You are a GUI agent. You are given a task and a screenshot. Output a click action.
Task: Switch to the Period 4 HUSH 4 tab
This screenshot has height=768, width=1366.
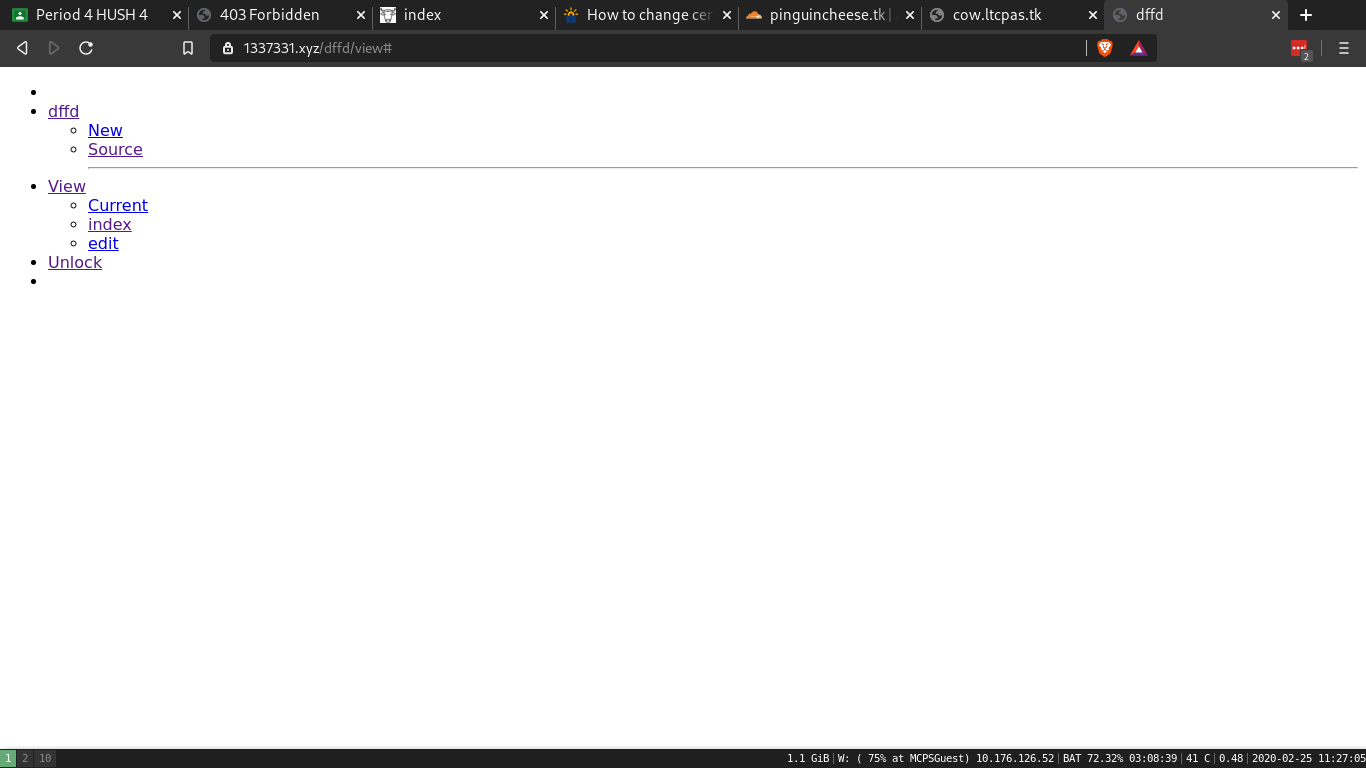tap(92, 15)
